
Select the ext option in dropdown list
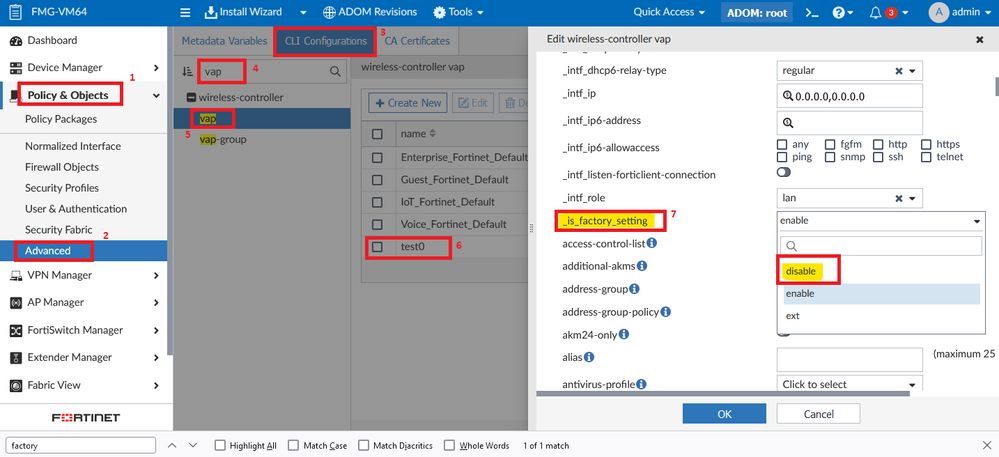point(882,316)
